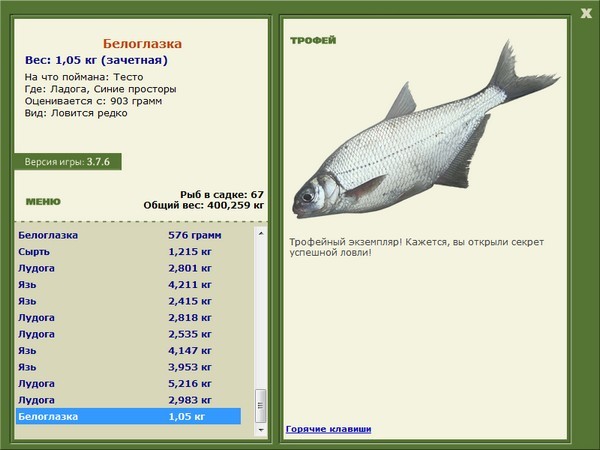Screen dimensions: 600x450
Task: Select the Лудога 2,818 кг row
Action: (x=128, y=317)
